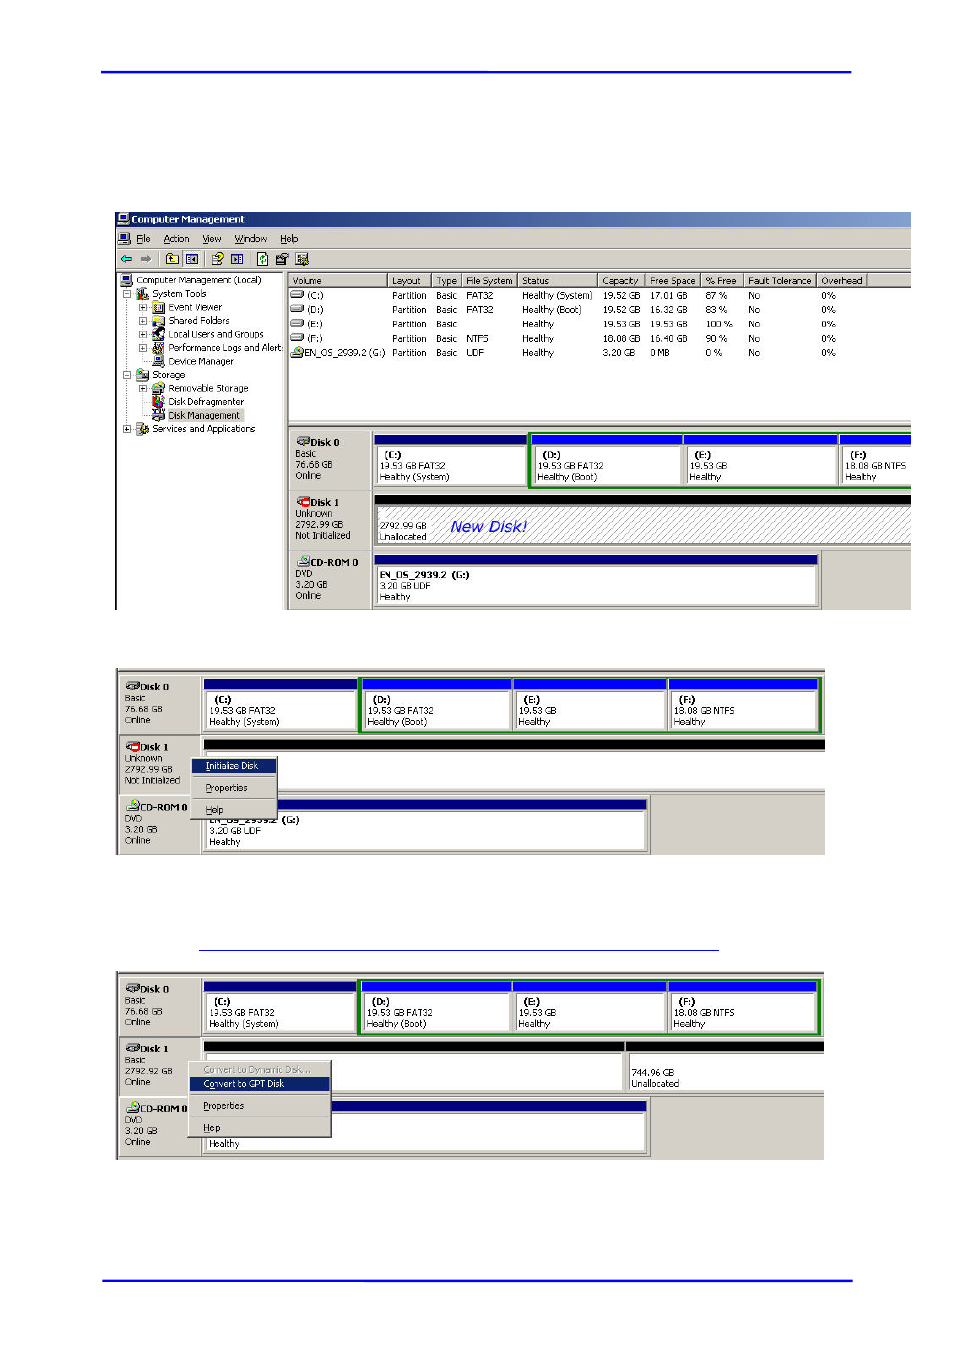The height and width of the screenshot is (1350, 954).
Task: Click the Device Manager icon in tree
Action: (x=158, y=361)
